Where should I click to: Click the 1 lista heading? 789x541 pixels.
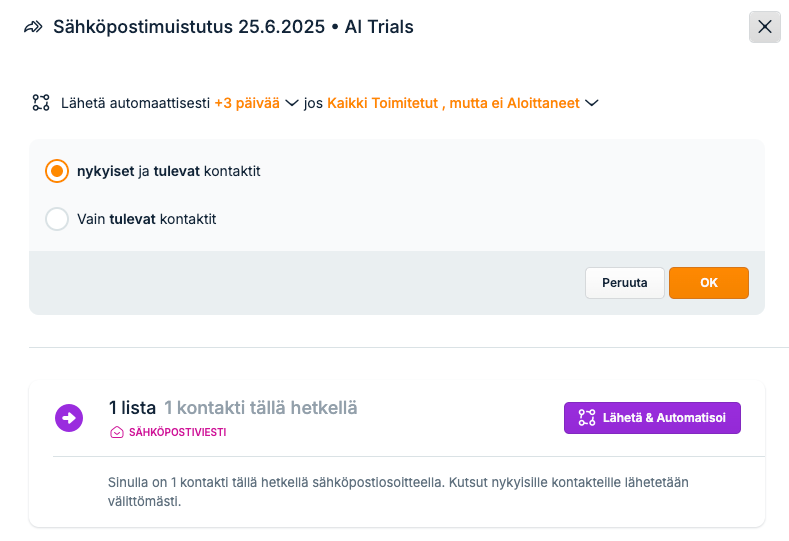(132, 408)
